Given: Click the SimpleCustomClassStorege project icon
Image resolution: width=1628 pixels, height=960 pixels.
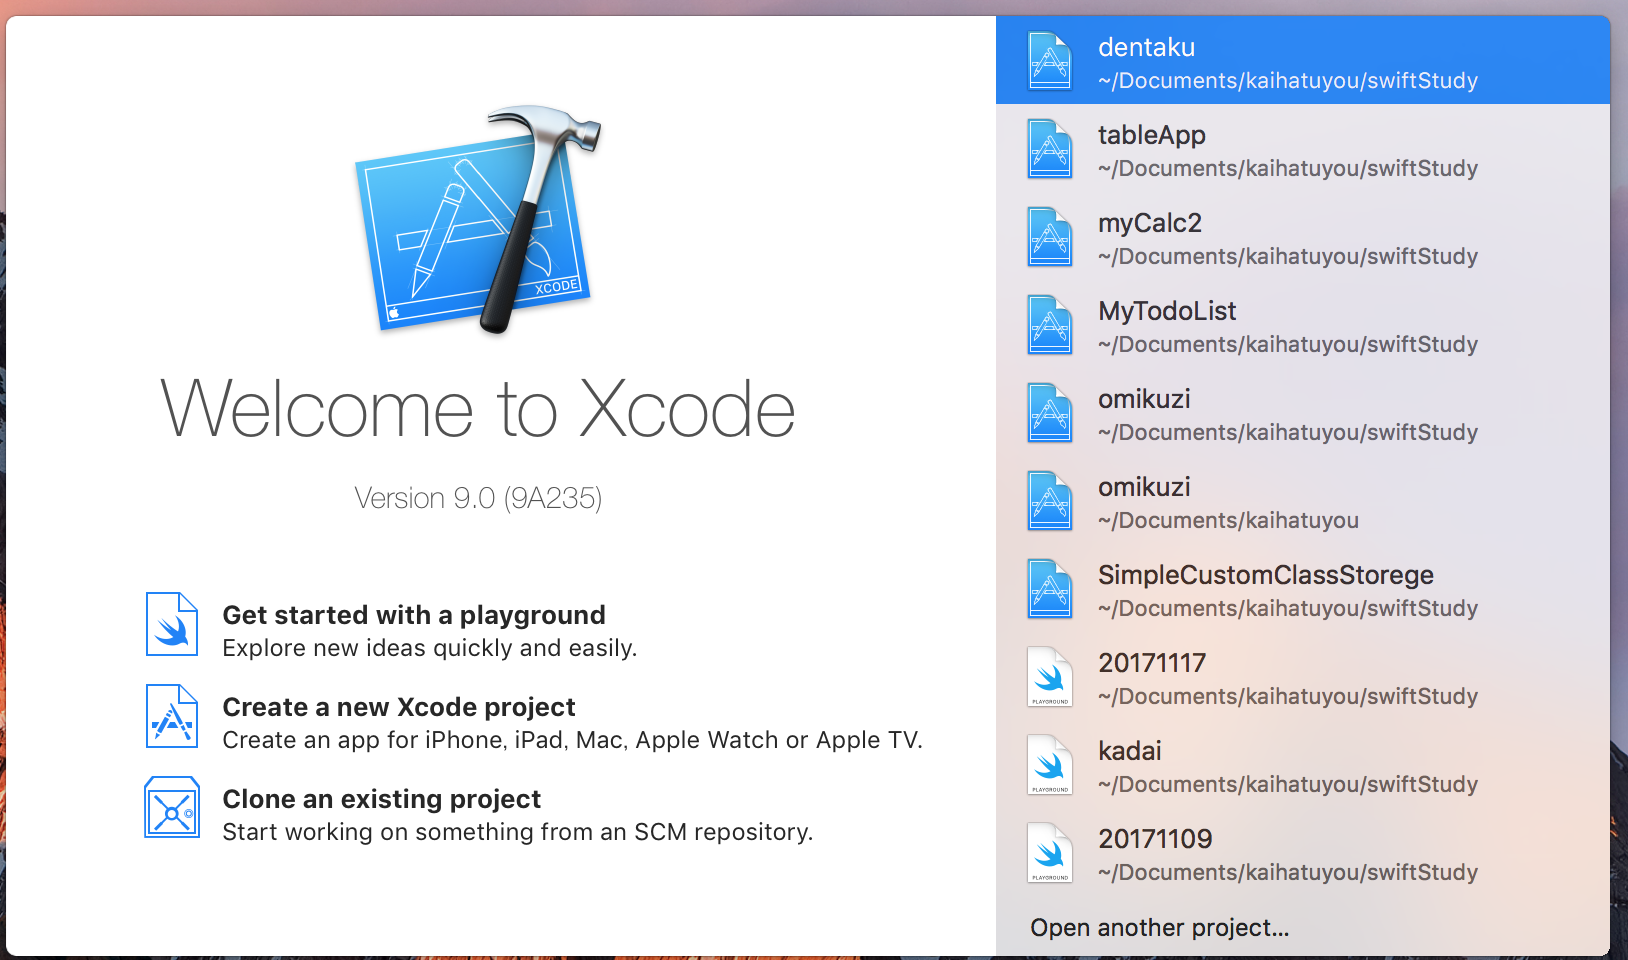Looking at the screenshot, I should 1050,589.
